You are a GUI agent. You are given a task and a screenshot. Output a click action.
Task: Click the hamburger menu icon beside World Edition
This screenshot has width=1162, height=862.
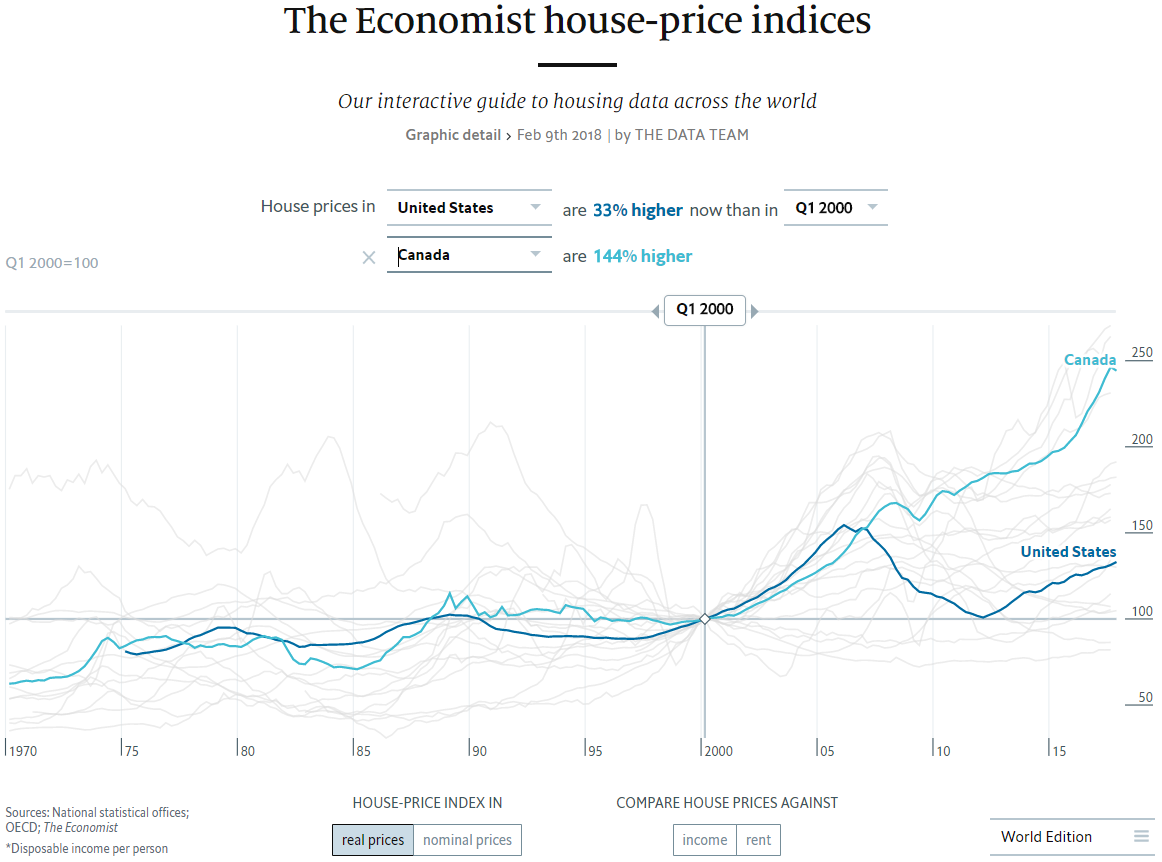1141,837
